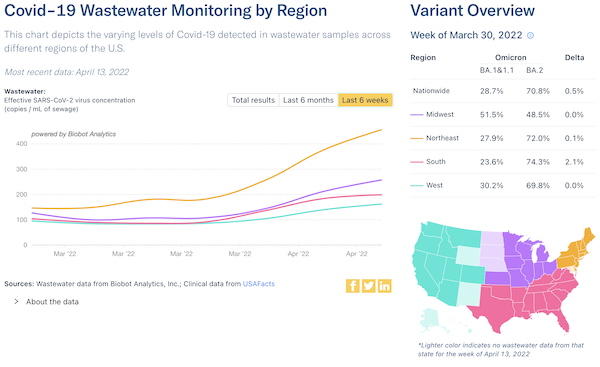600x367 pixels.
Task: Select the Last 6 weeks range
Action: pyautogui.click(x=365, y=100)
